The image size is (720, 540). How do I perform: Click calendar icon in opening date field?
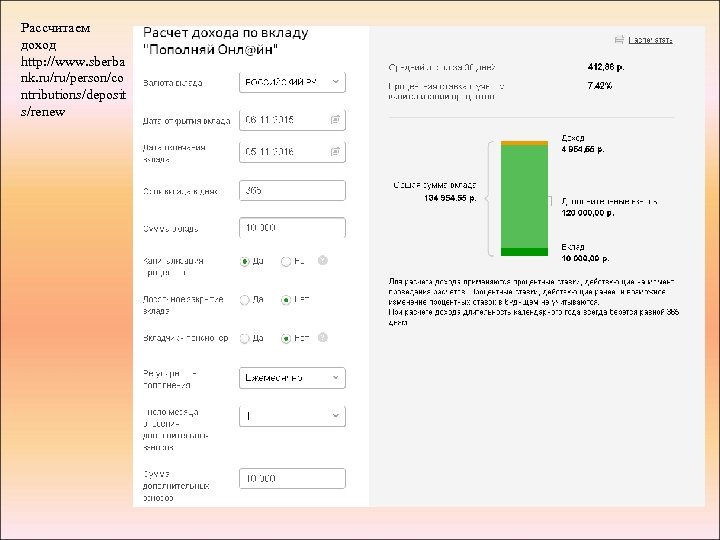pos(335,119)
